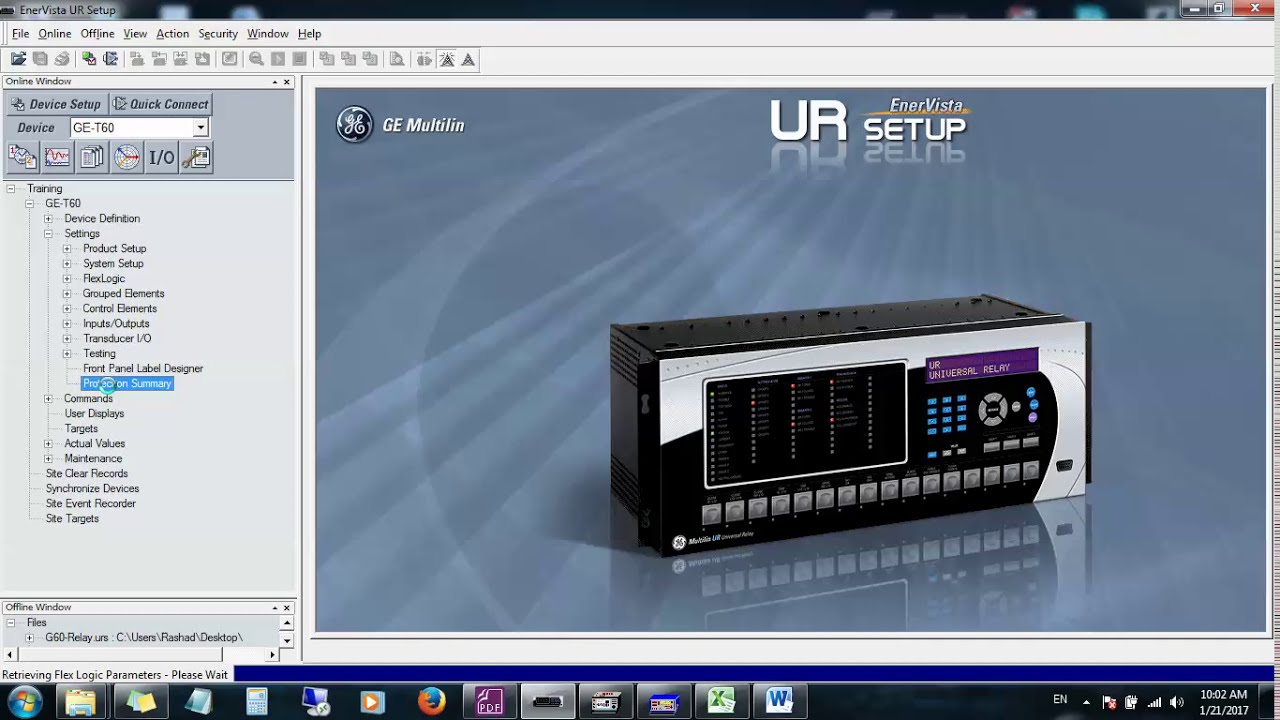1280x720 pixels.
Task: Collapse the GE-T60 tree node
Action: click(30, 204)
